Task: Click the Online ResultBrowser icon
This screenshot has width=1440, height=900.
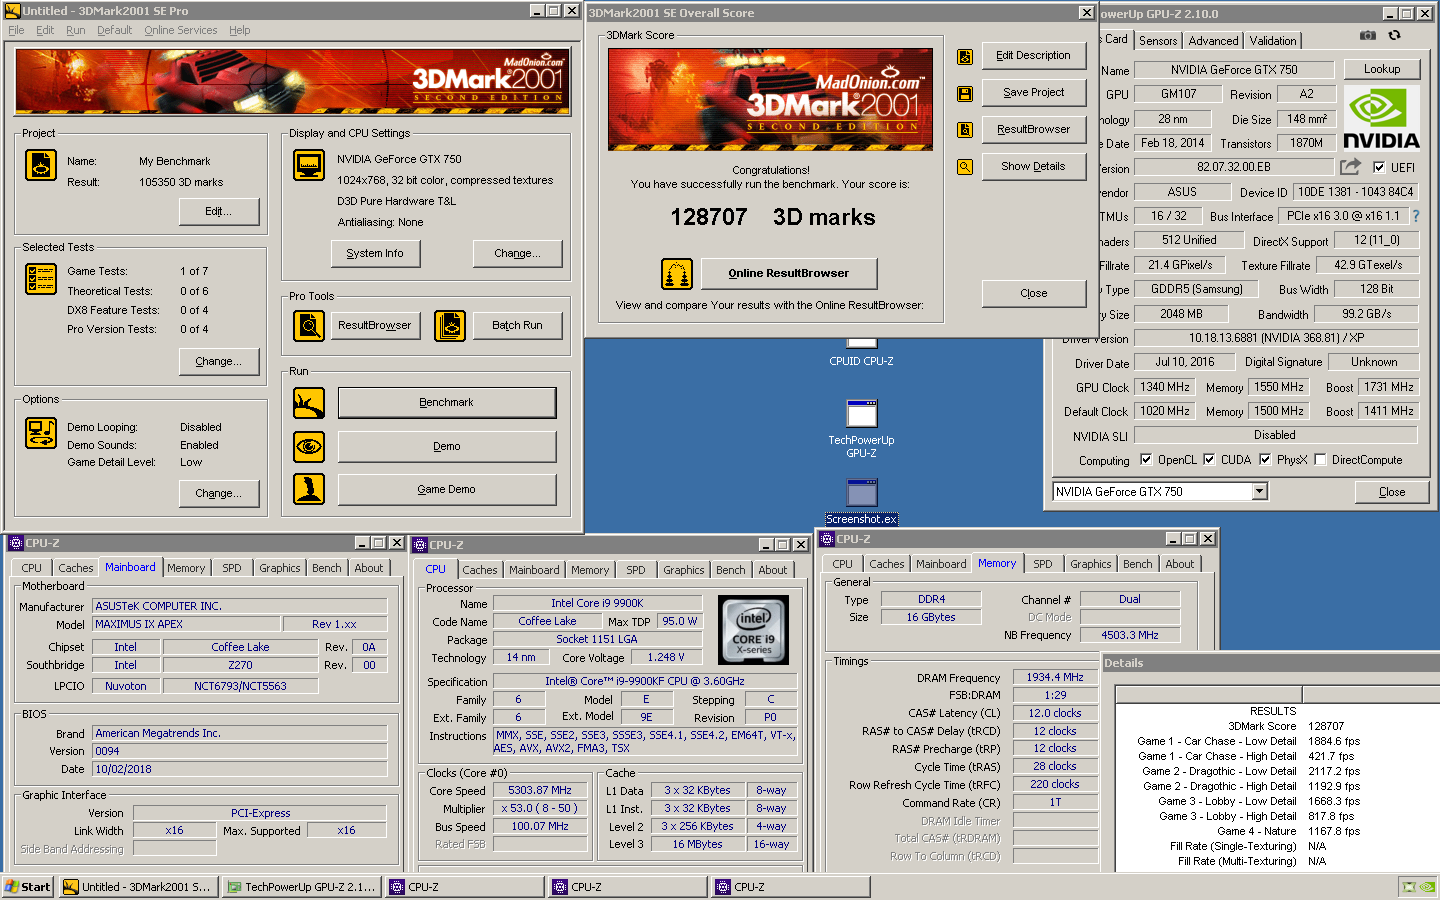Action: tap(677, 273)
